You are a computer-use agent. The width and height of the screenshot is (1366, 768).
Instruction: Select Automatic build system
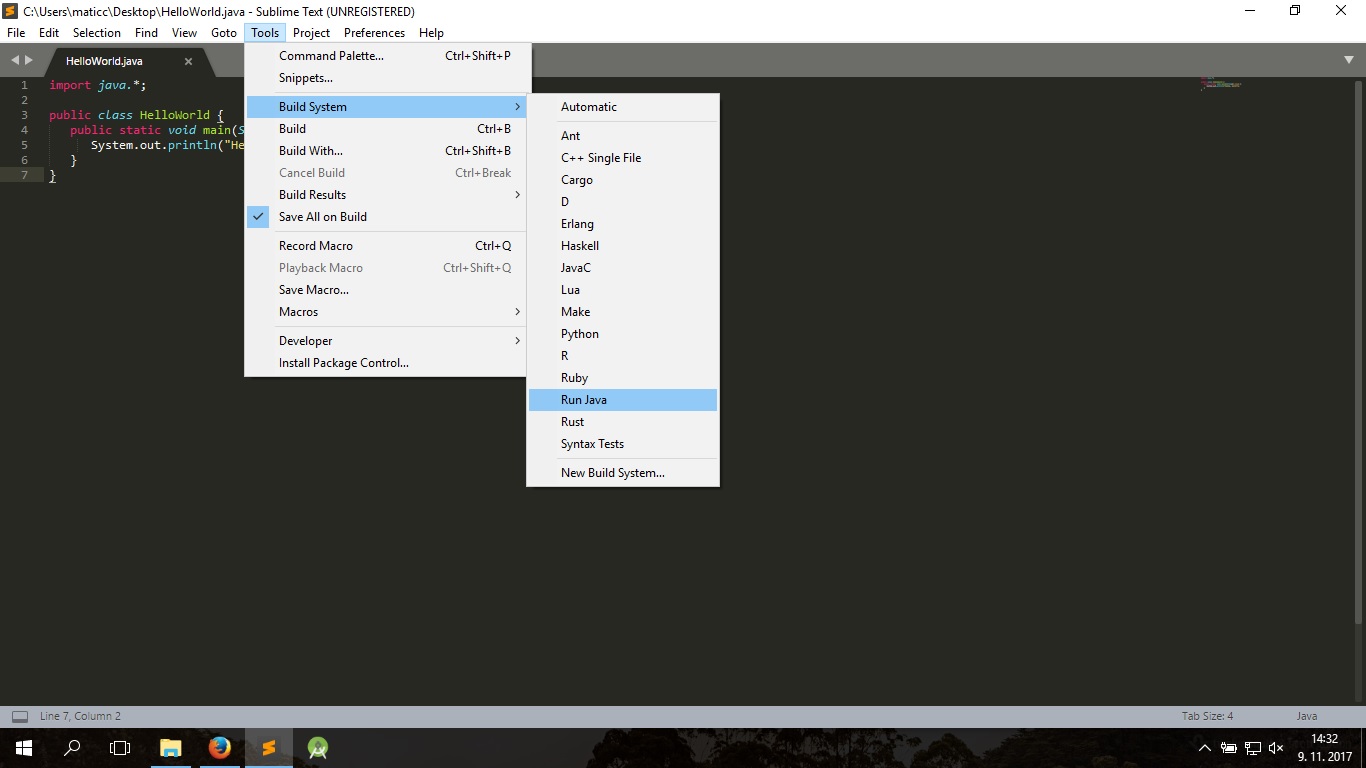pos(623,107)
